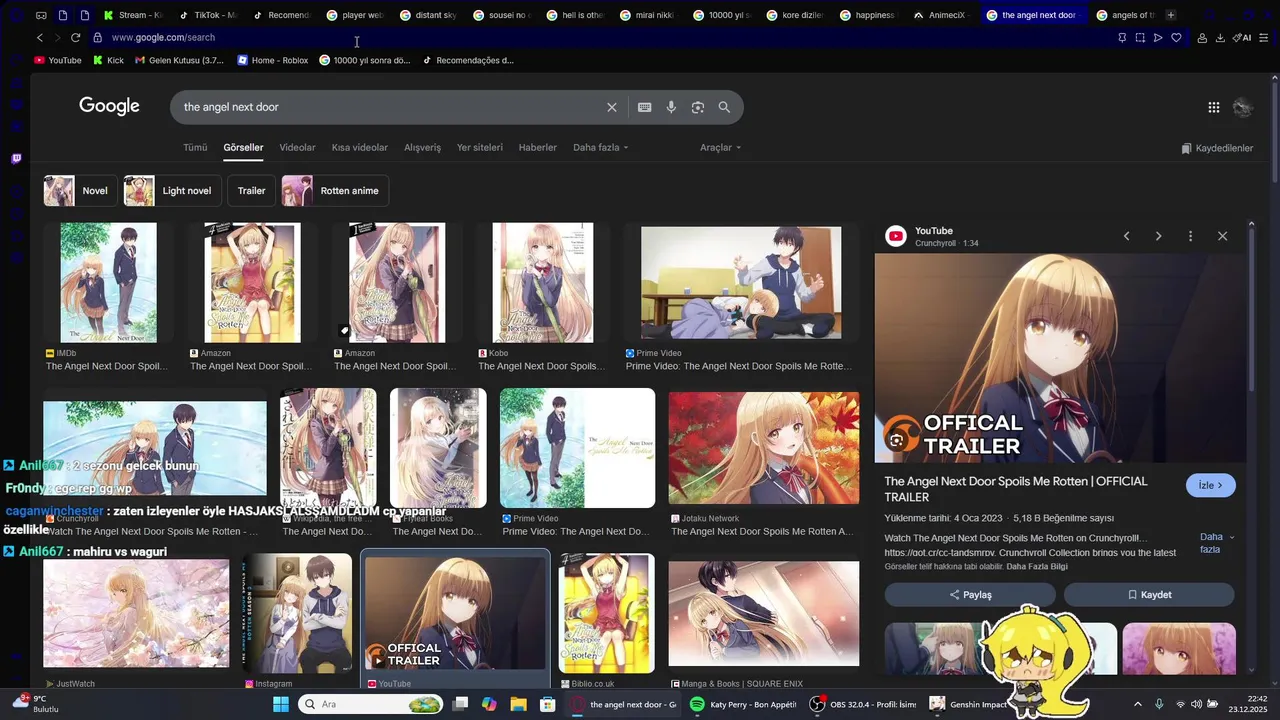1280x720 pixels.
Task: Open 'Kaydedilenler' saved items link
Action: click(x=1217, y=148)
